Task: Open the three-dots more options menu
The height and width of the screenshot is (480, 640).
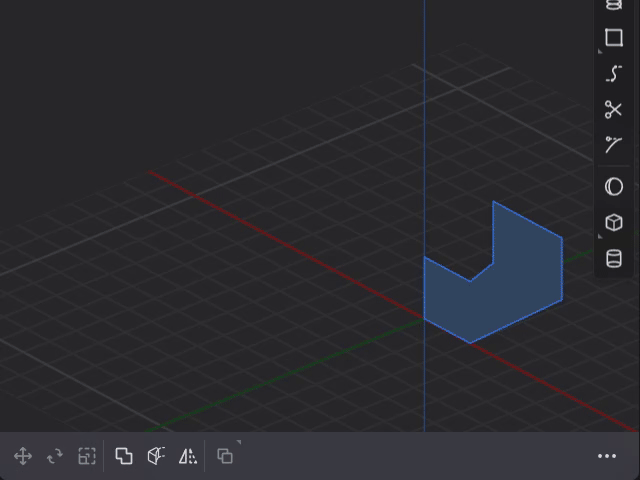Action: click(607, 456)
